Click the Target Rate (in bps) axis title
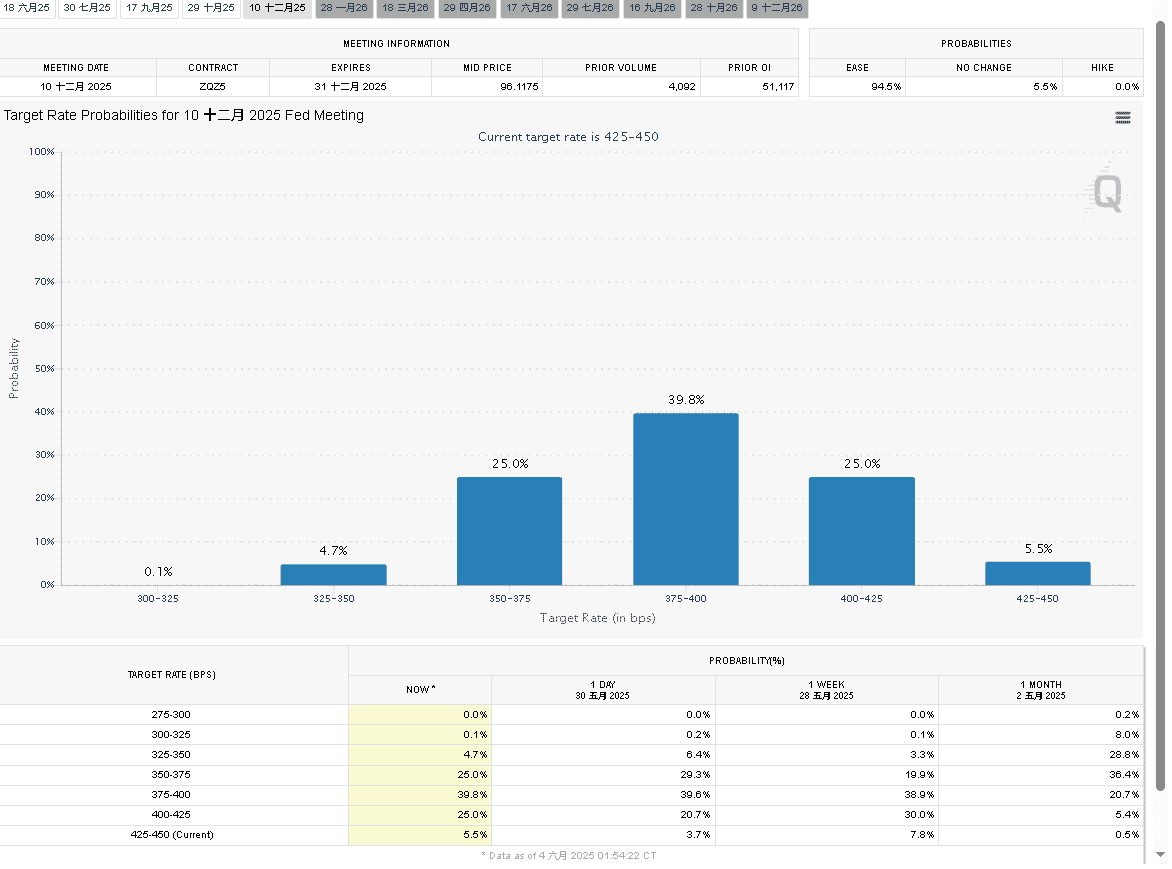1172x869 pixels. 597,618
